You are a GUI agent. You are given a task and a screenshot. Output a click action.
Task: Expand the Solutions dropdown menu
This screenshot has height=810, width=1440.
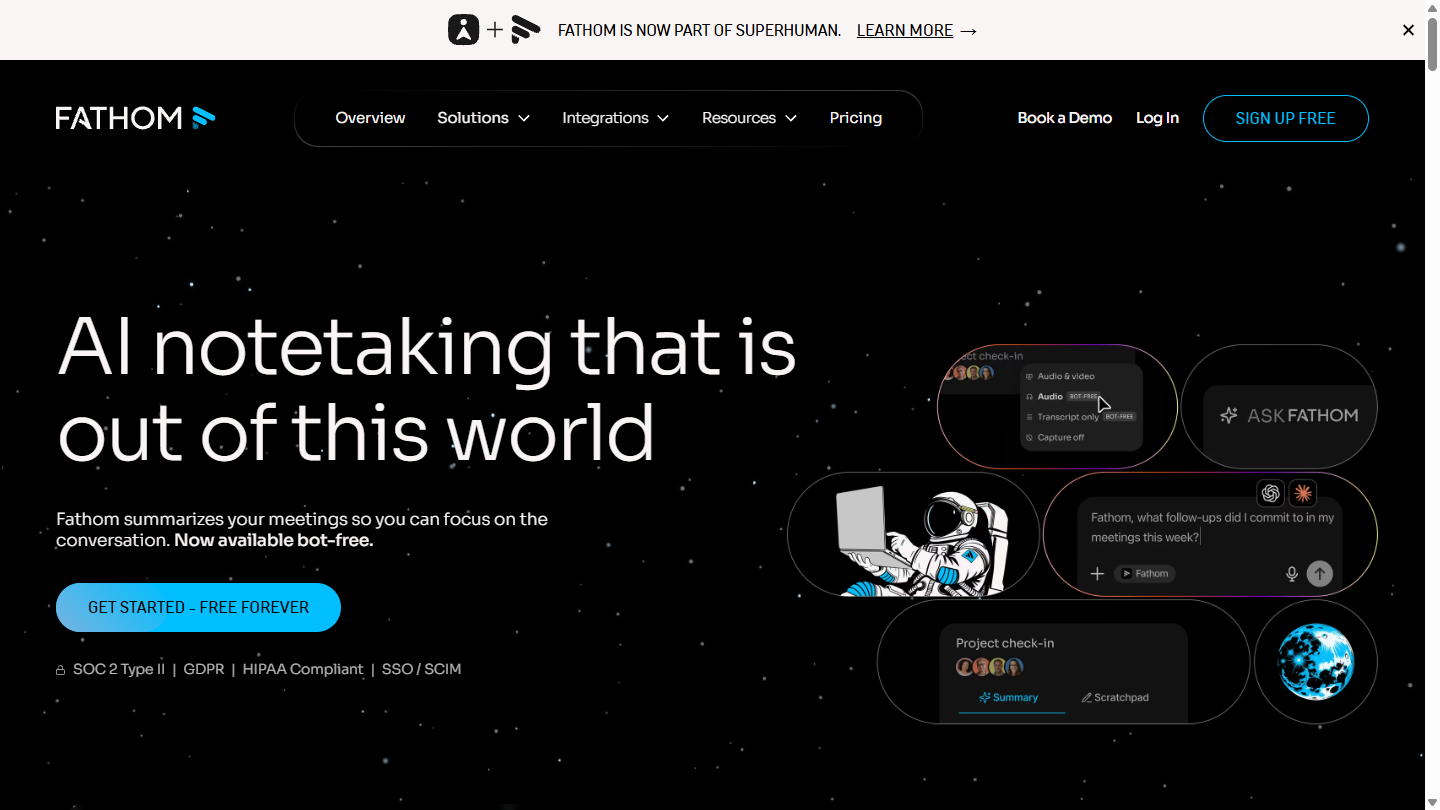click(483, 118)
